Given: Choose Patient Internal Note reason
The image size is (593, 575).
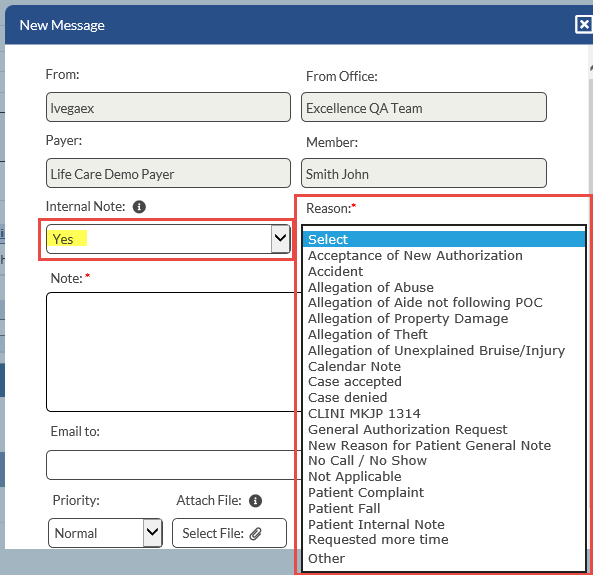Looking at the screenshot, I should pyautogui.click(x=444, y=524).
